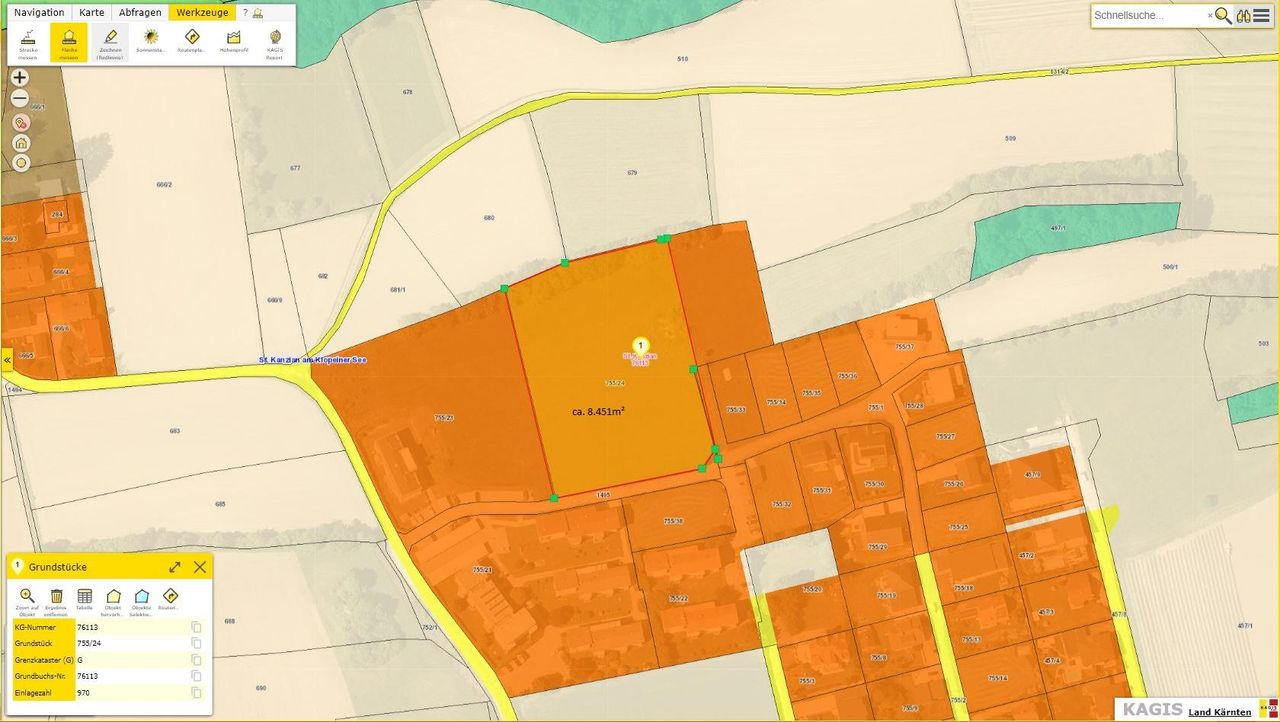The width and height of the screenshot is (1280, 722).
Task: Select the Strecke messen tool
Action: (27, 43)
